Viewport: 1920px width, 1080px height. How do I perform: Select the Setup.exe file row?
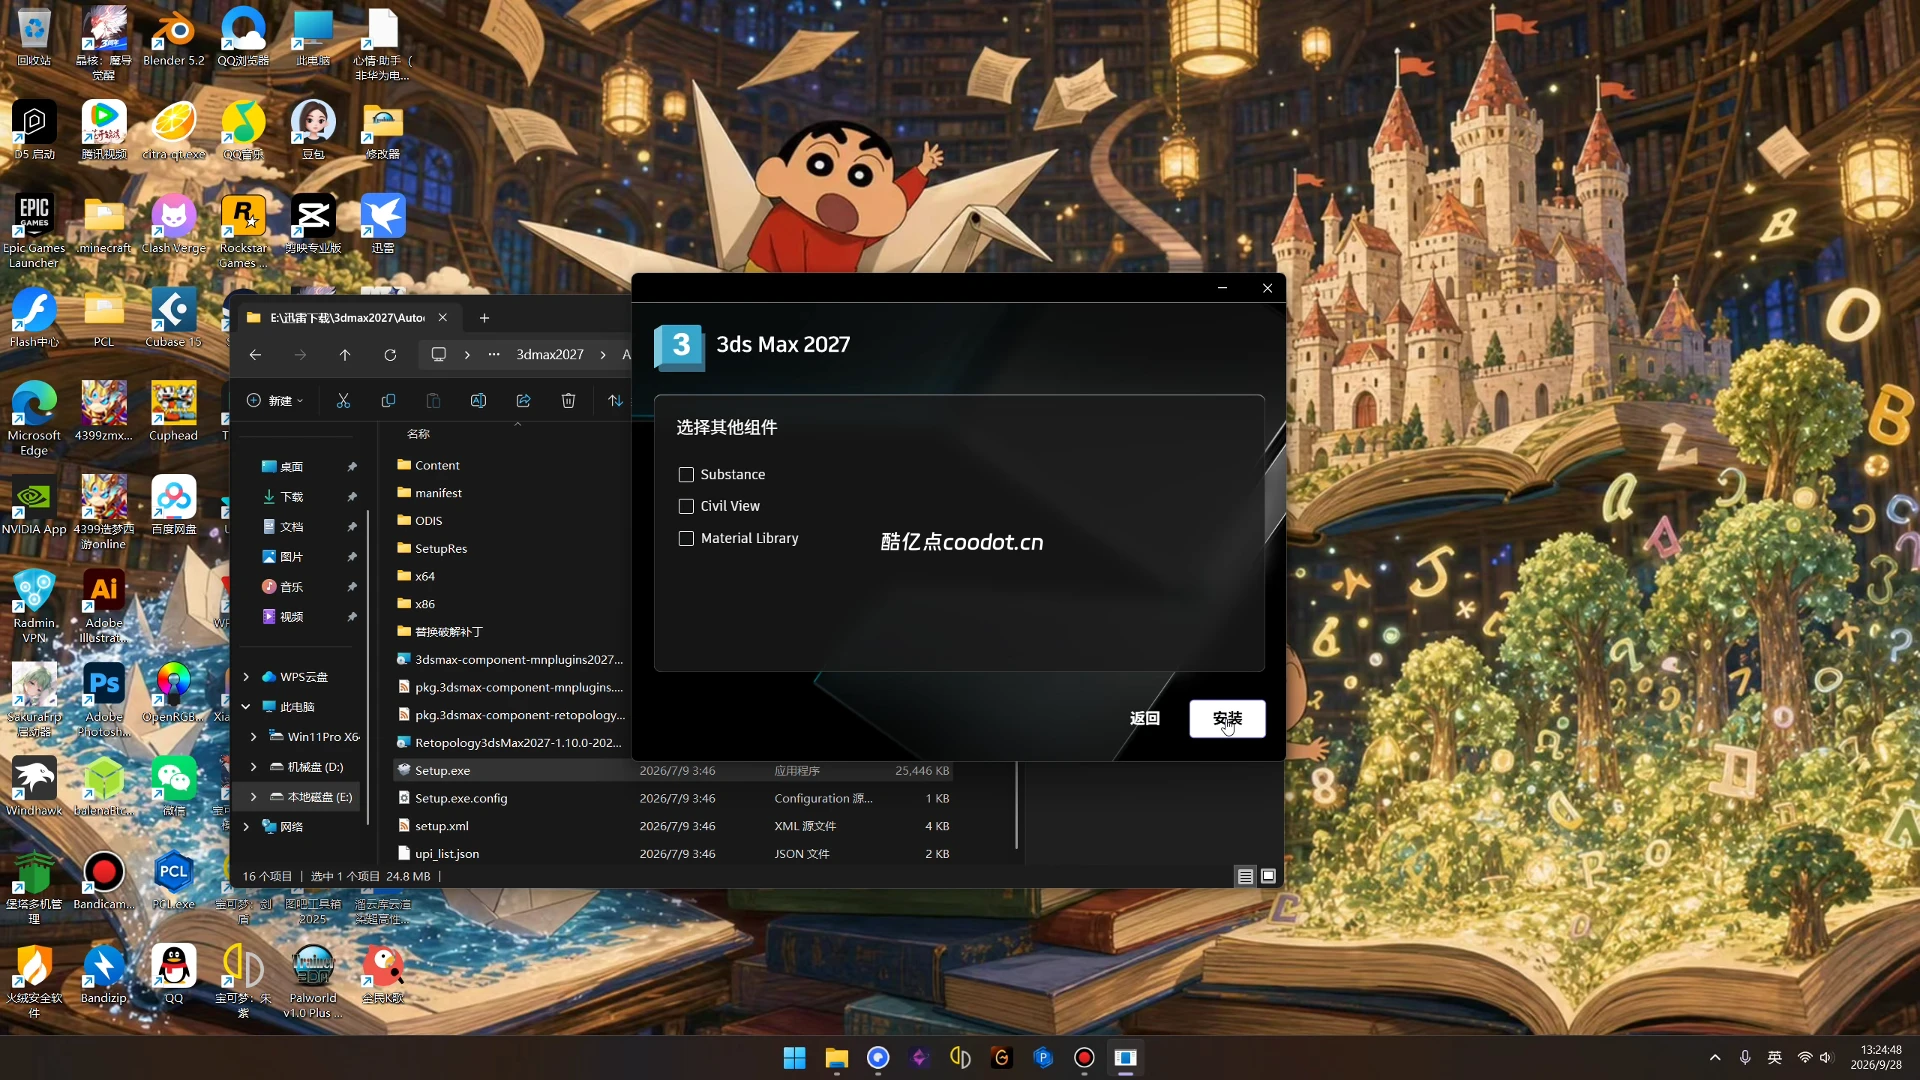tap(673, 771)
